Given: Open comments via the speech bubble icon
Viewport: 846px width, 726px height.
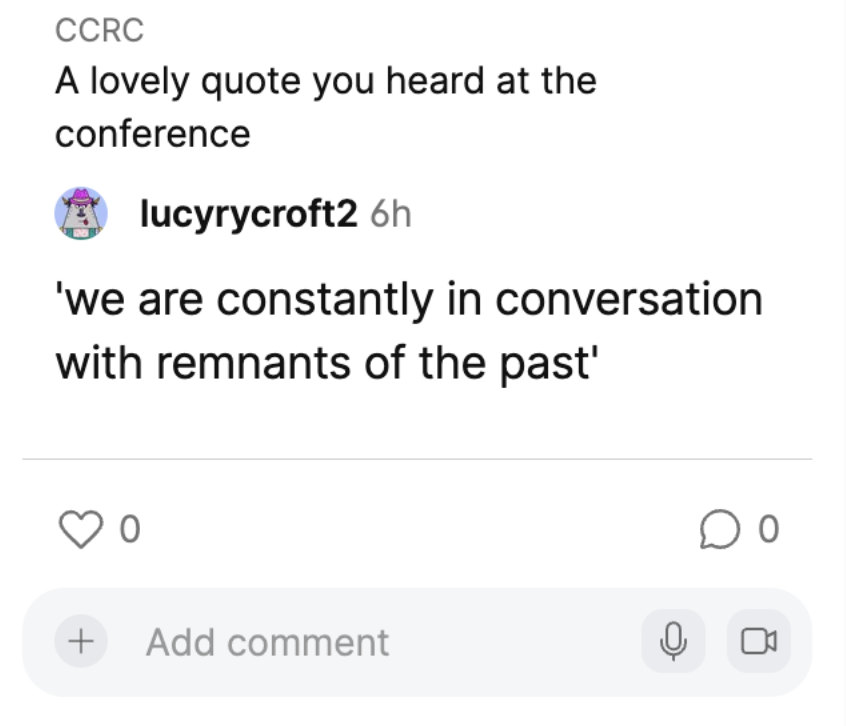Looking at the screenshot, I should pyautogui.click(x=732, y=529).
